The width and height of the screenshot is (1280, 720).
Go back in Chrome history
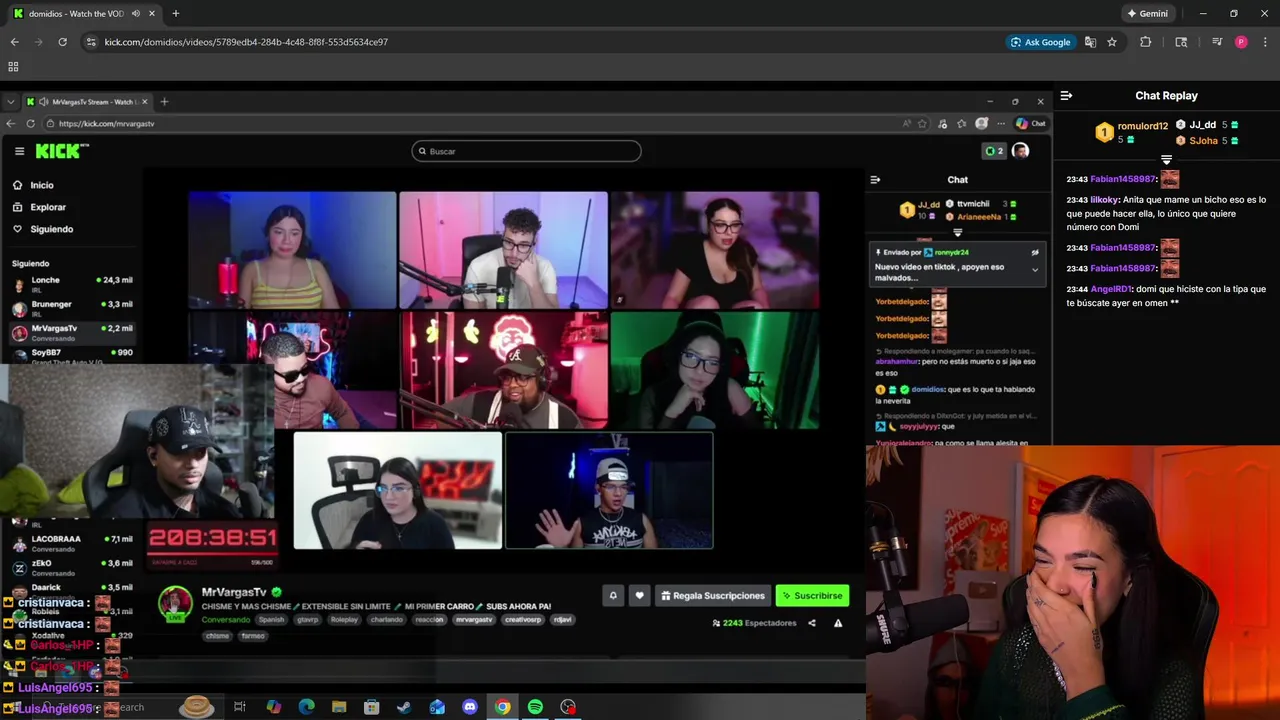pos(14,42)
